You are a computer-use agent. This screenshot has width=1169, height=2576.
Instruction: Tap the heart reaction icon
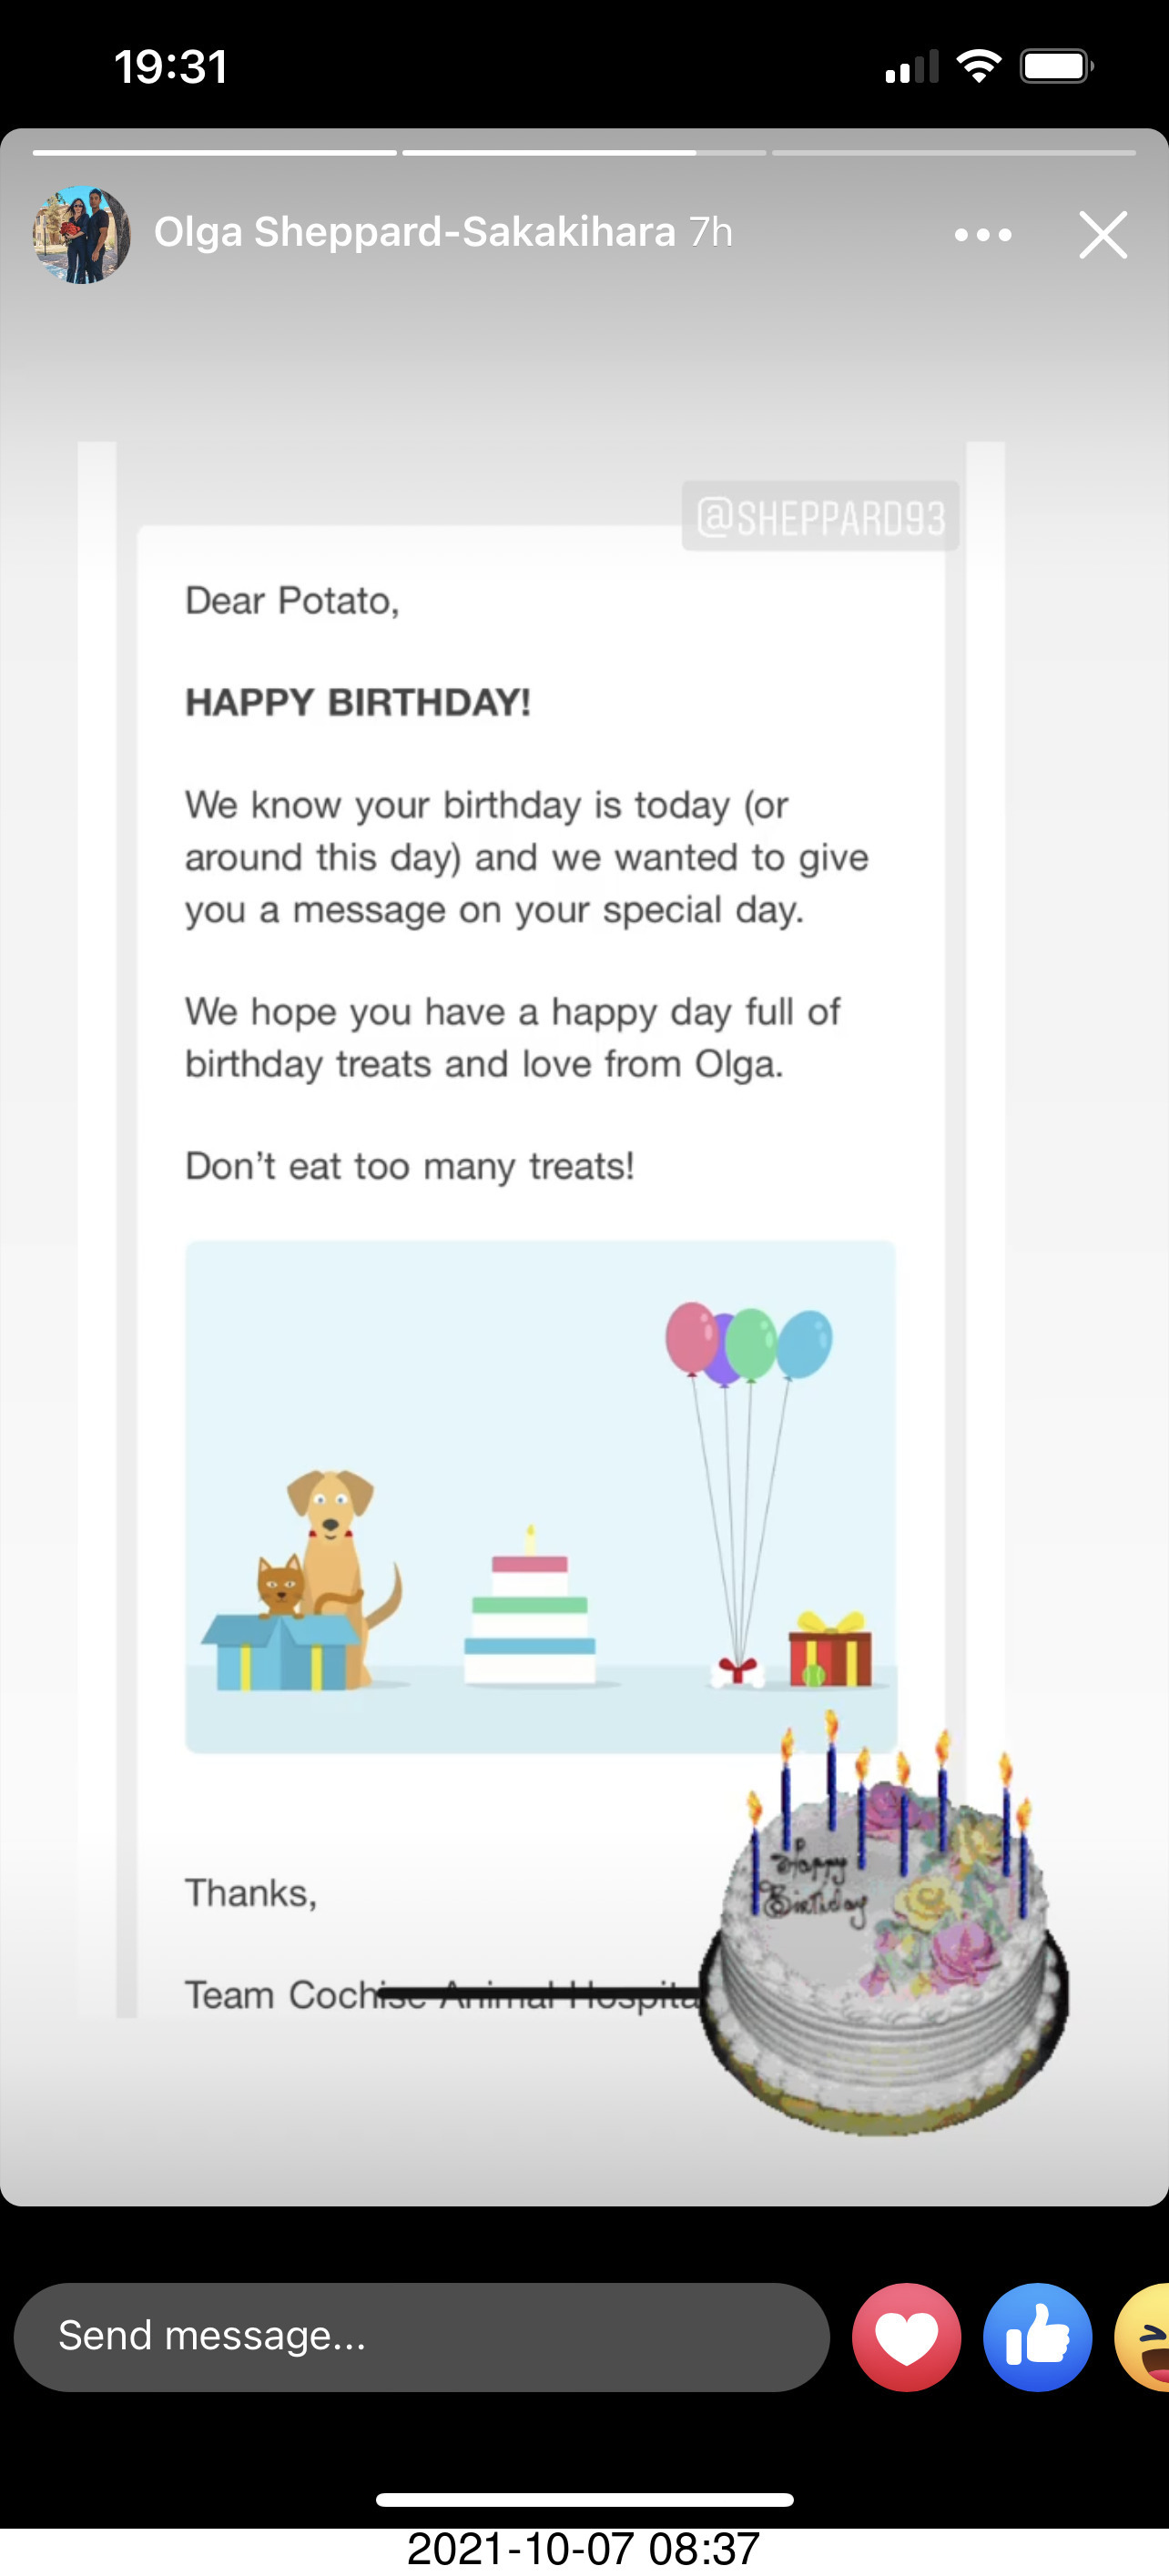coord(906,2337)
